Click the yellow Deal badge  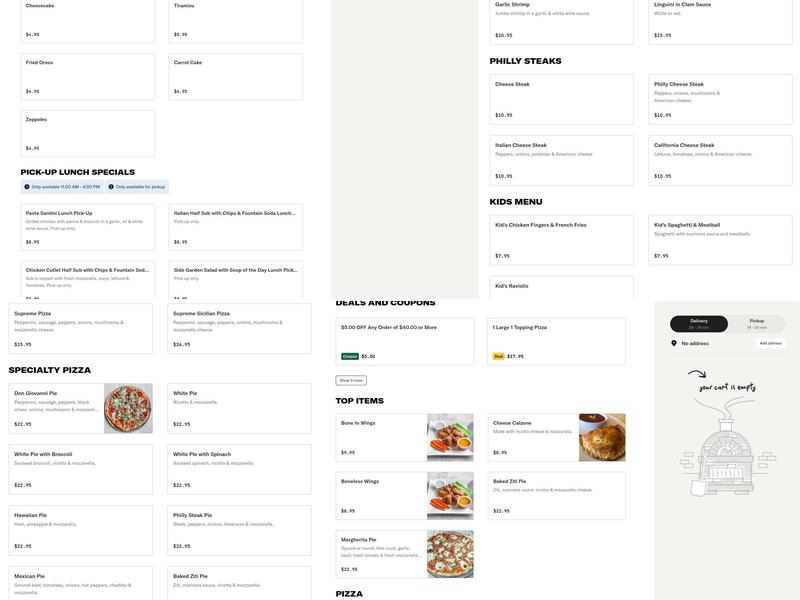coord(498,356)
